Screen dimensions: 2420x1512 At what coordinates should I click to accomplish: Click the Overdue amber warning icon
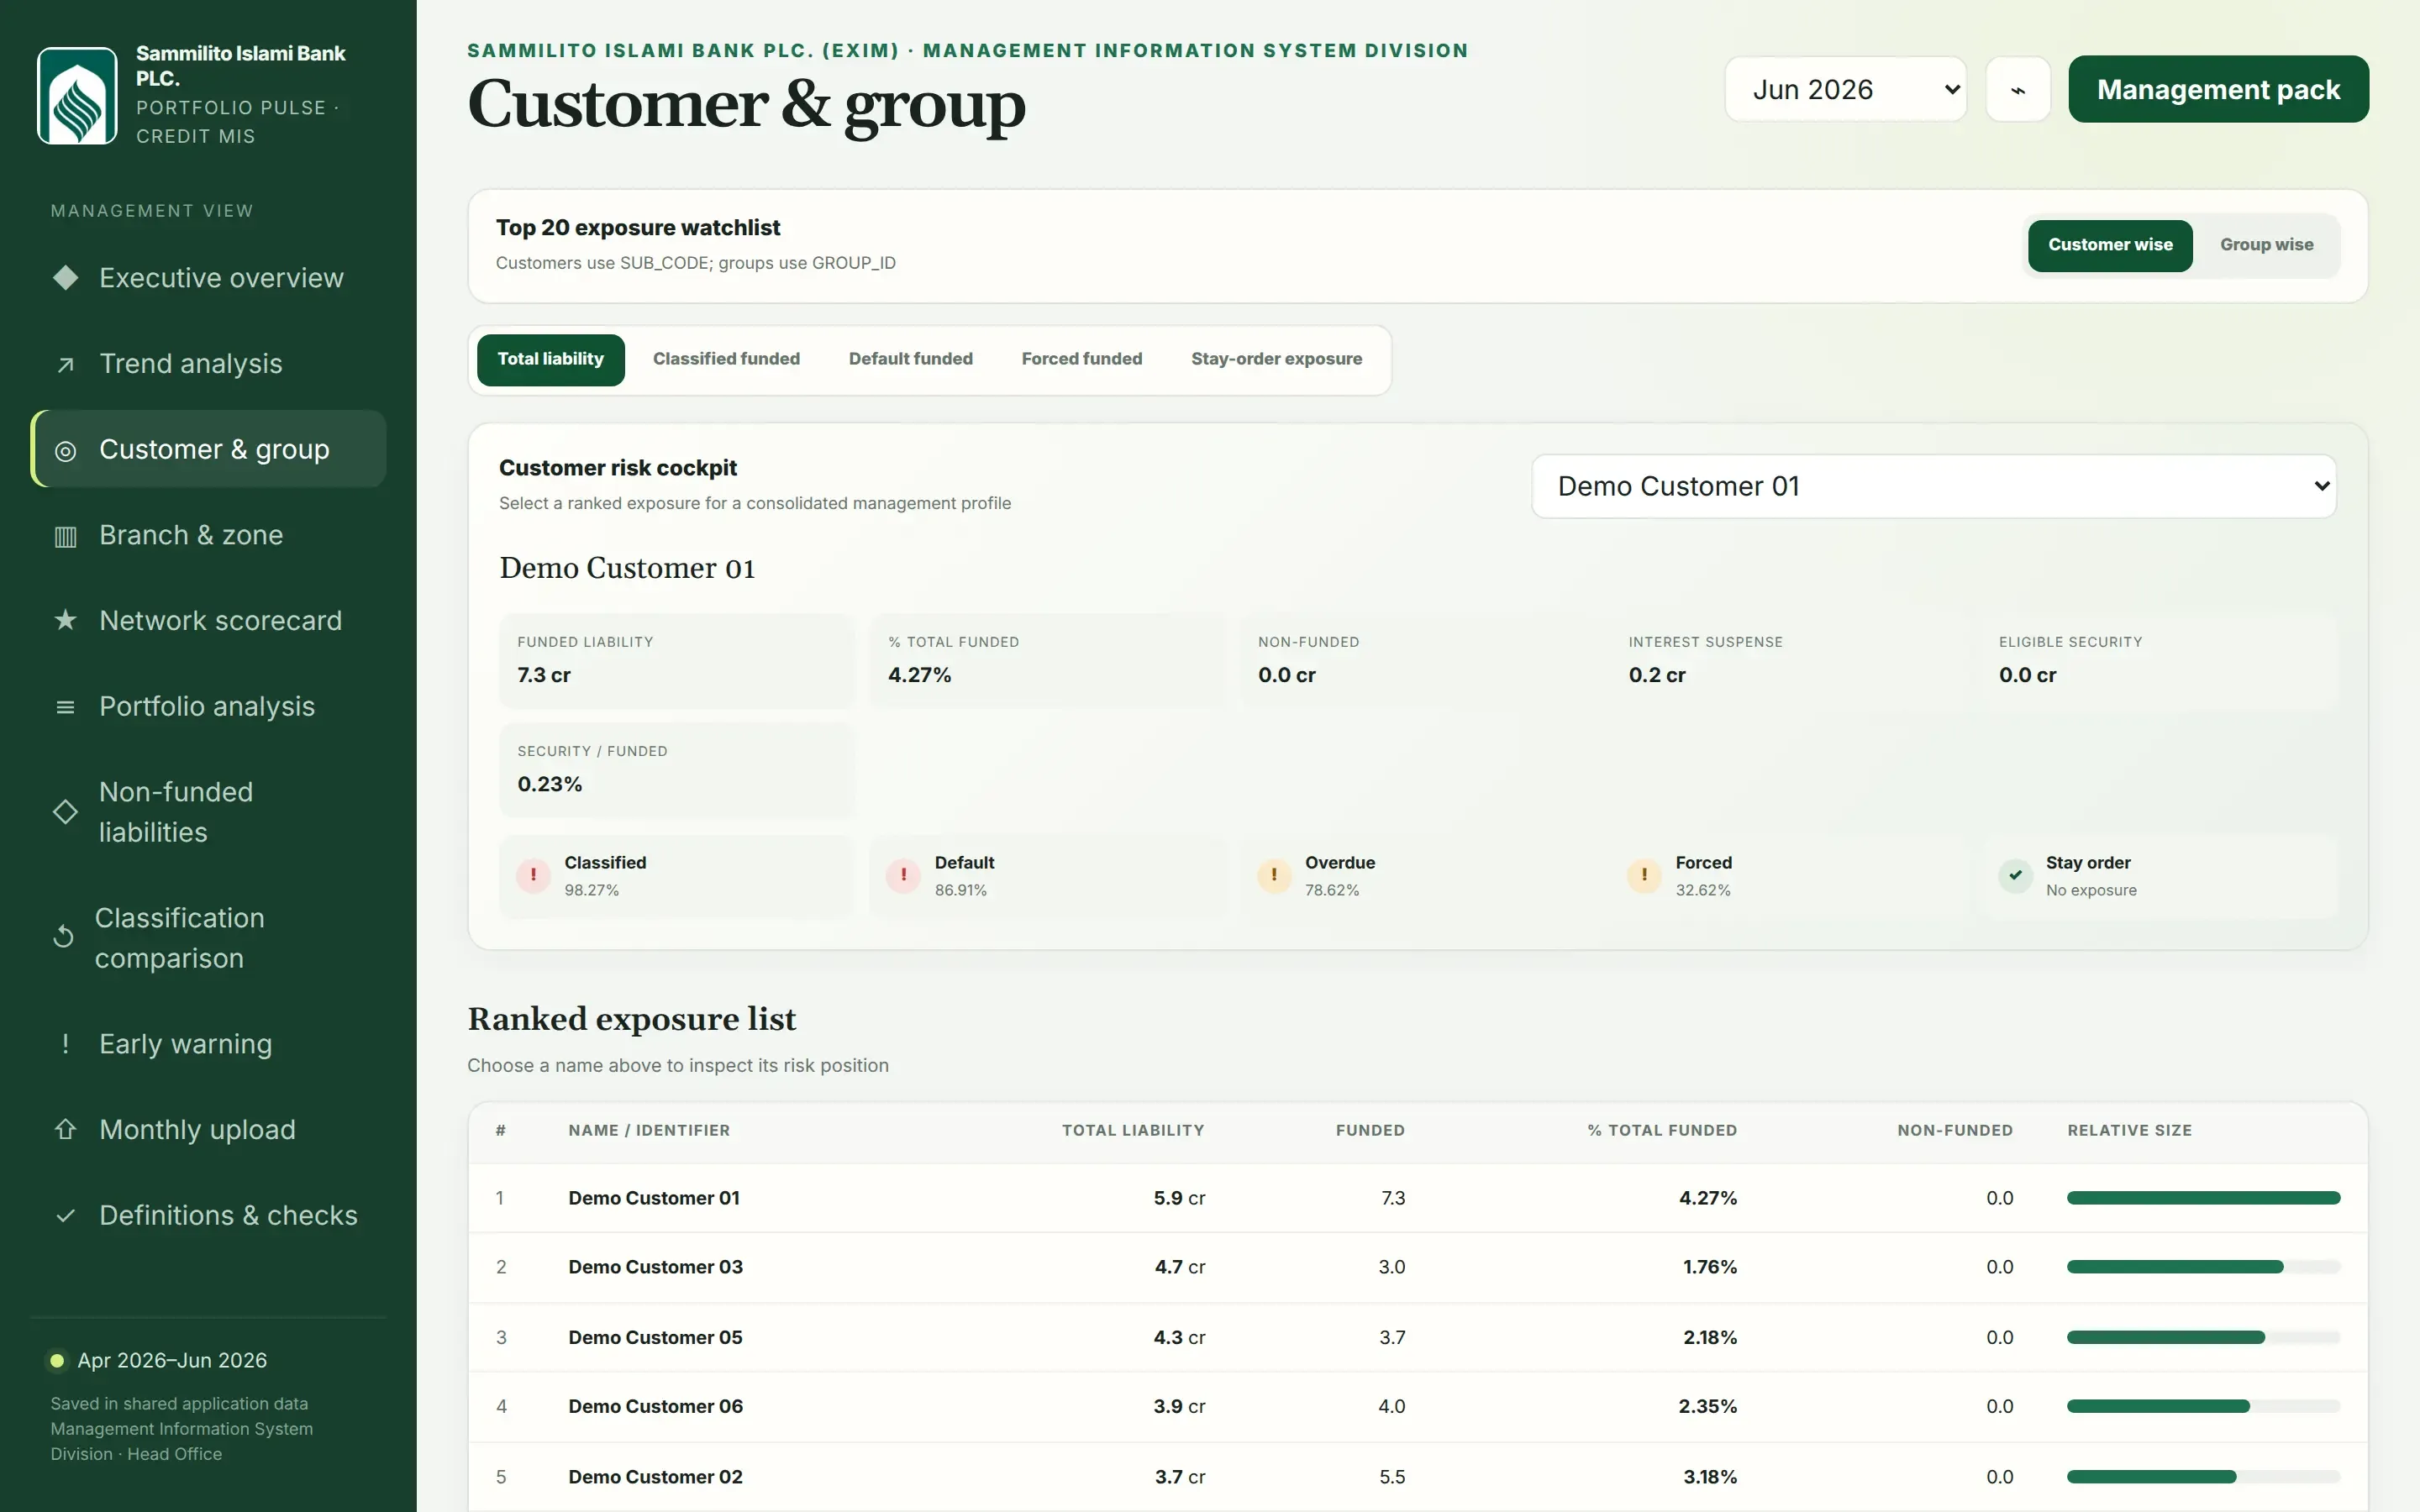pos(1274,876)
